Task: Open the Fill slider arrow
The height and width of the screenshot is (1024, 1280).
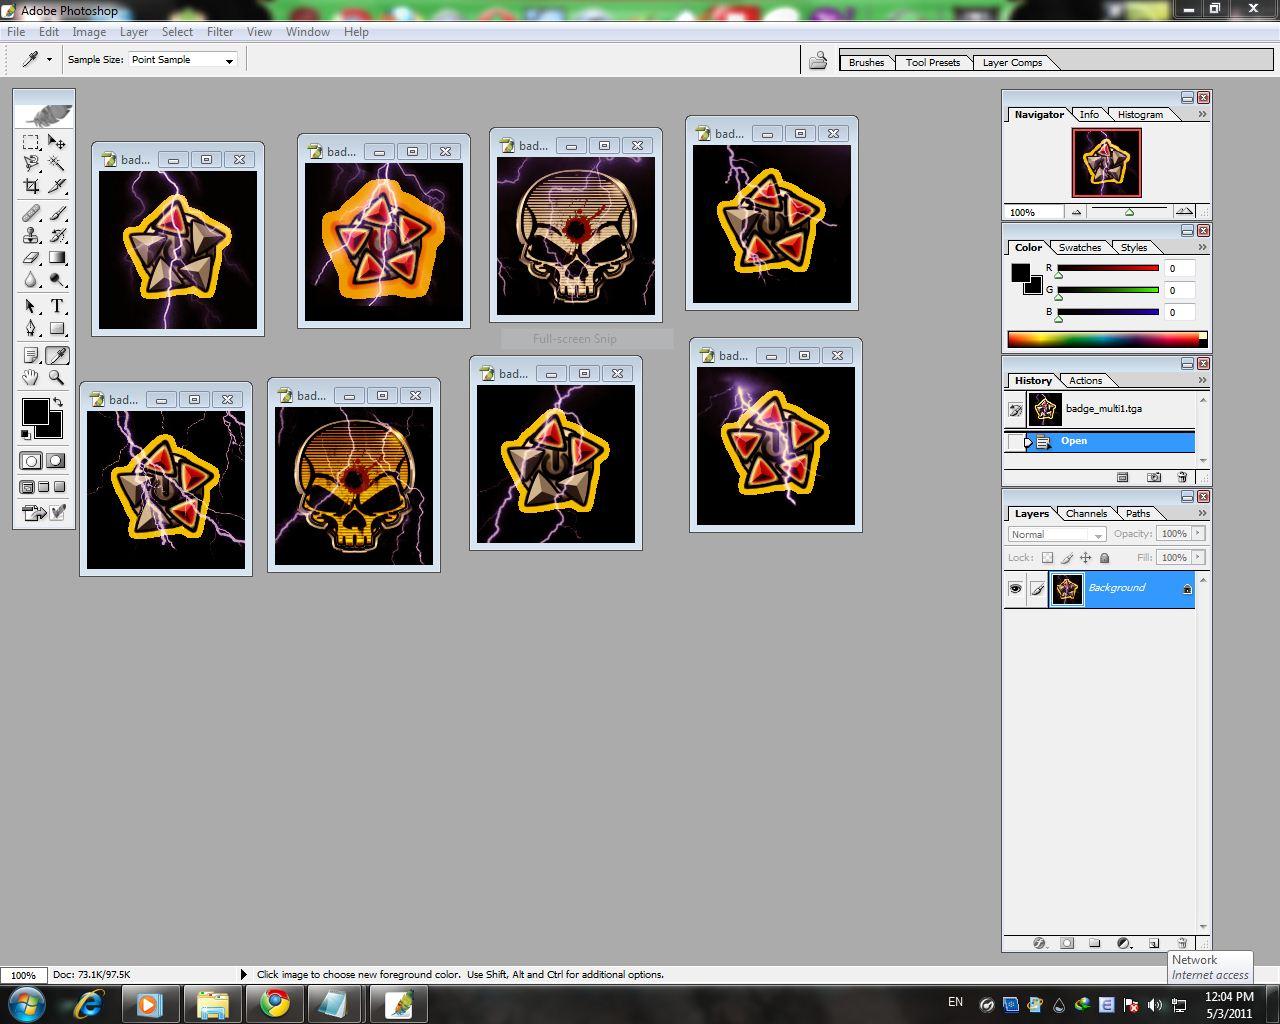Action: (1198, 557)
